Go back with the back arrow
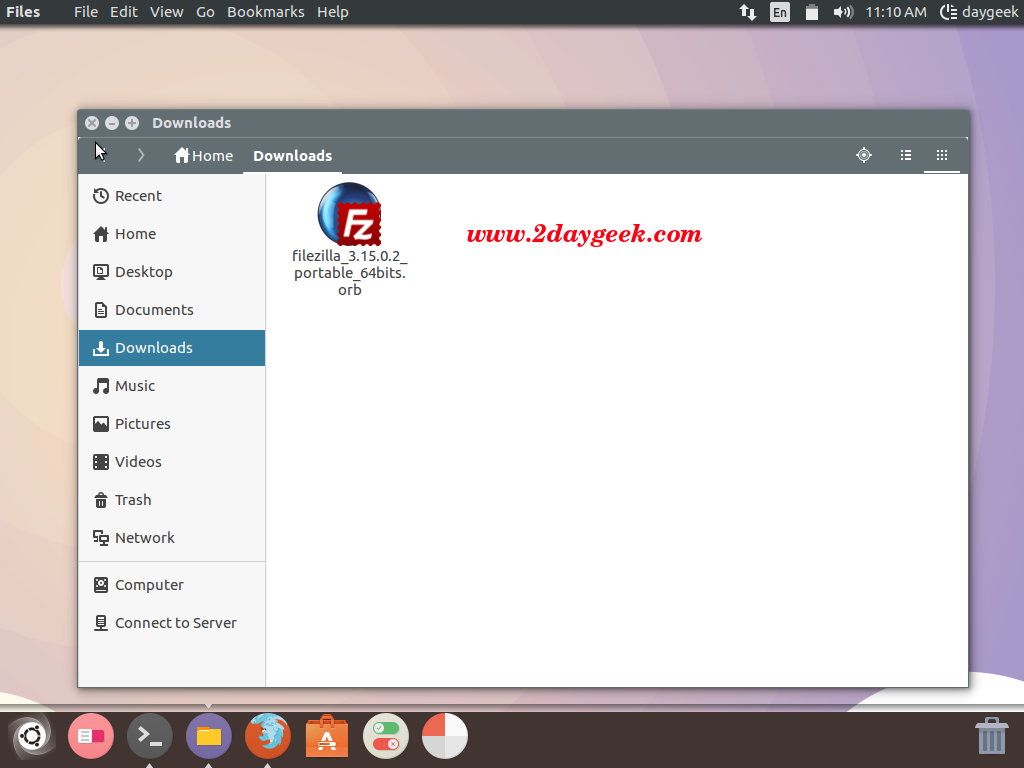This screenshot has height=768, width=1024. tap(103, 155)
